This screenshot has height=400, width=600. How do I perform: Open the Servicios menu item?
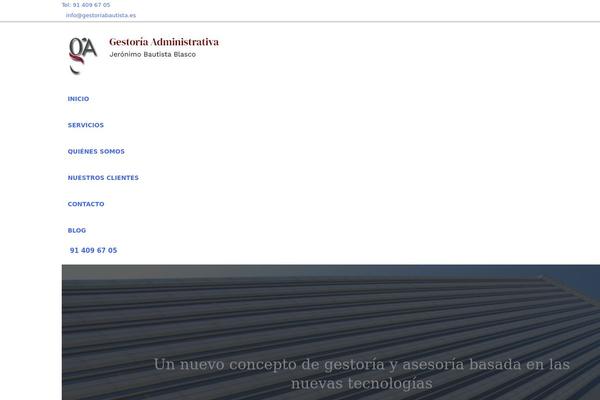(86, 125)
